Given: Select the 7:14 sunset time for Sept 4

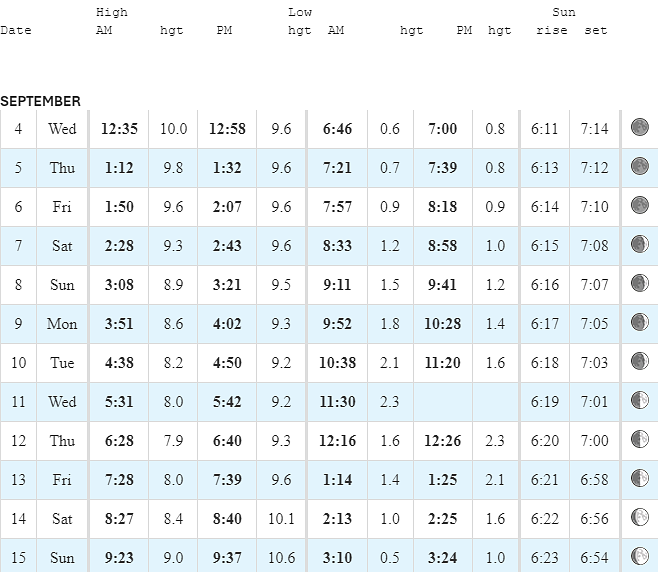Looking at the screenshot, I should click(x=594, y=129).
